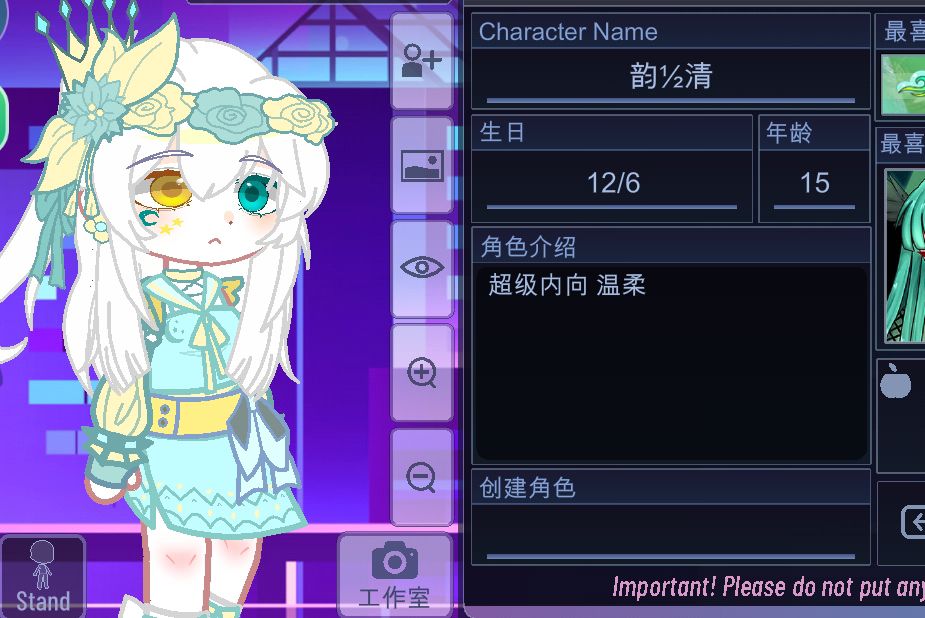Click the 角色介绍 description text box
925x618 pixels.
pyautogui.click(x=671, y=363)
